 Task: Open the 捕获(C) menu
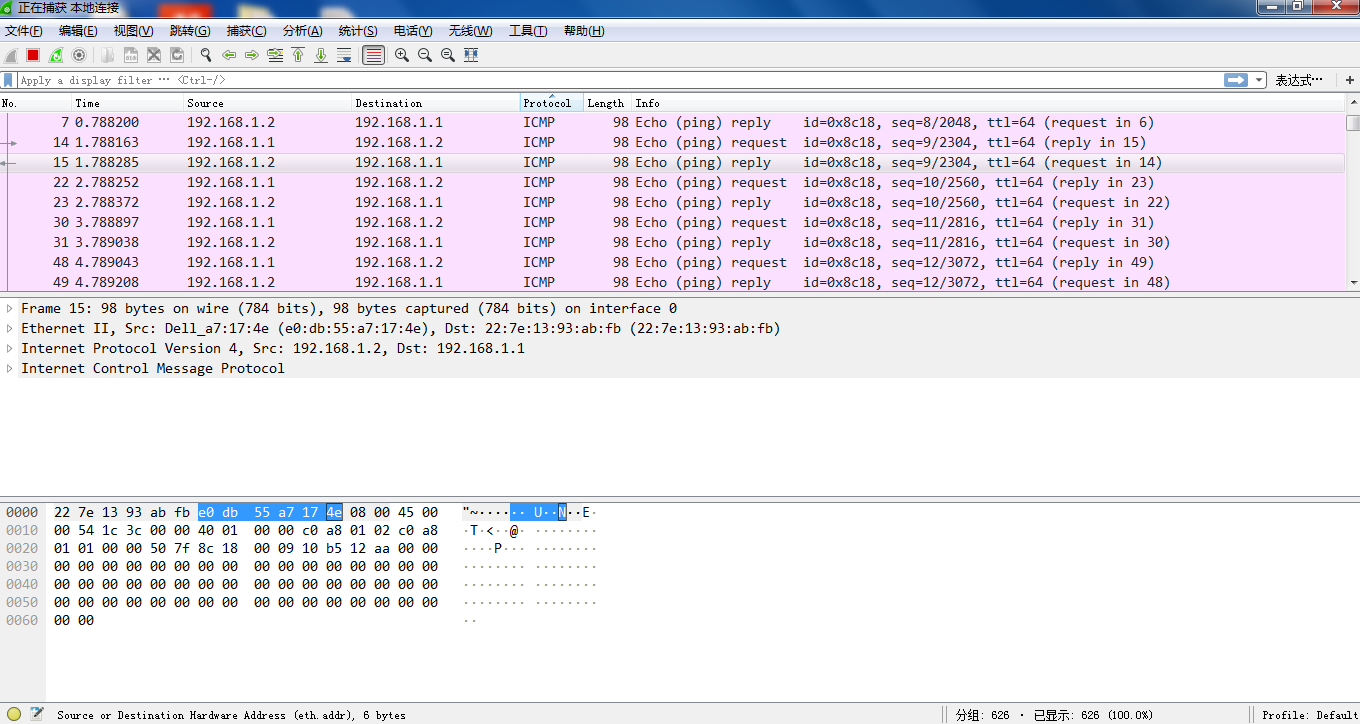247,31
